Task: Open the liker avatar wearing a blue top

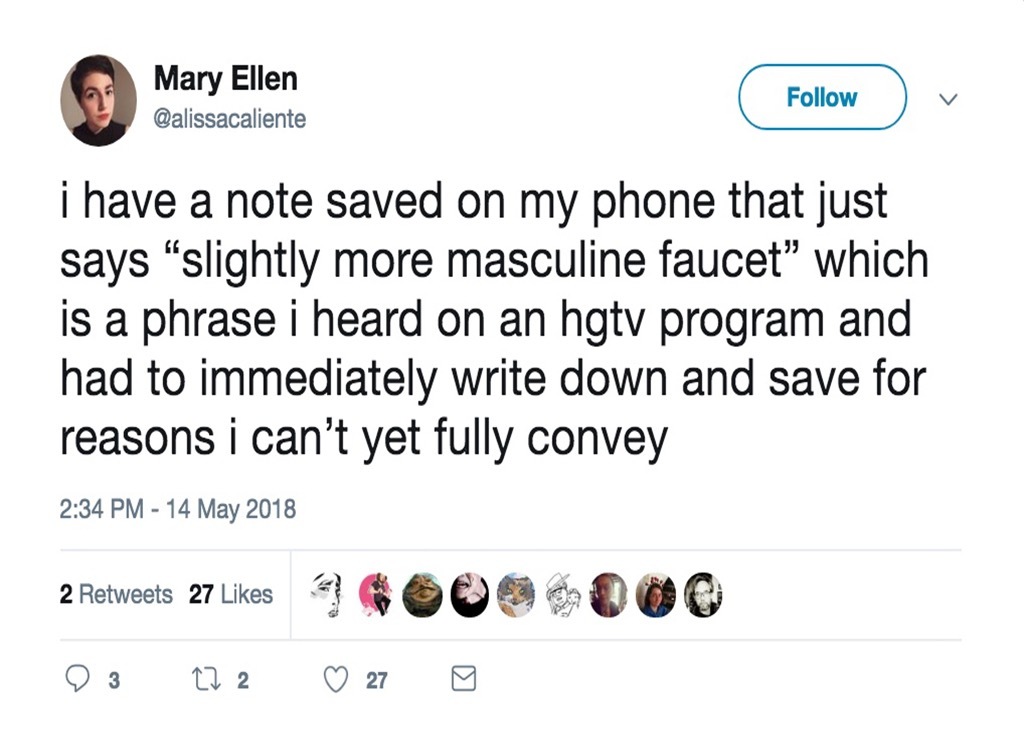Action: tap(656, 594)
